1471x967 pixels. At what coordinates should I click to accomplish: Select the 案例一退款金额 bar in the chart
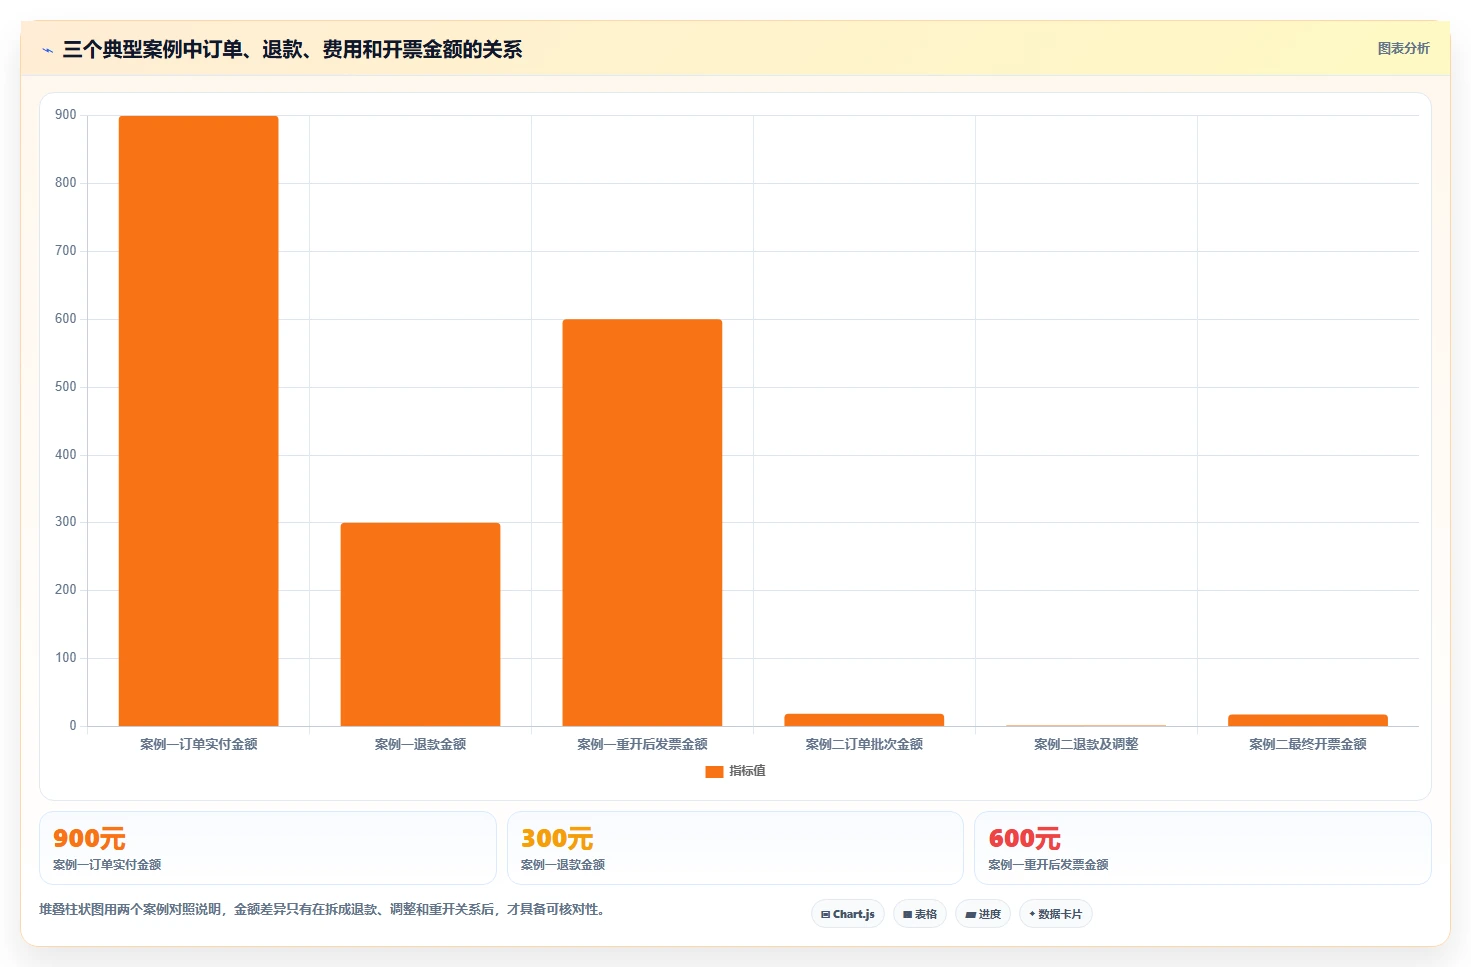tap(420, 624)
